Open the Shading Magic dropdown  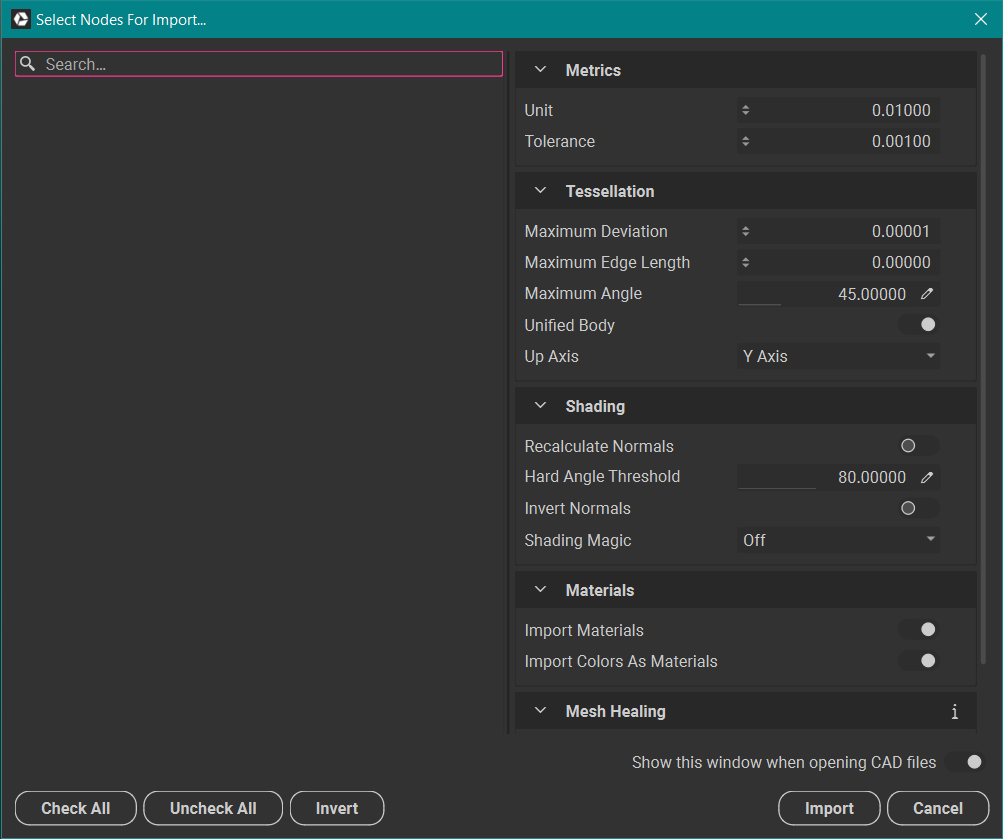(x=838, y=540)
